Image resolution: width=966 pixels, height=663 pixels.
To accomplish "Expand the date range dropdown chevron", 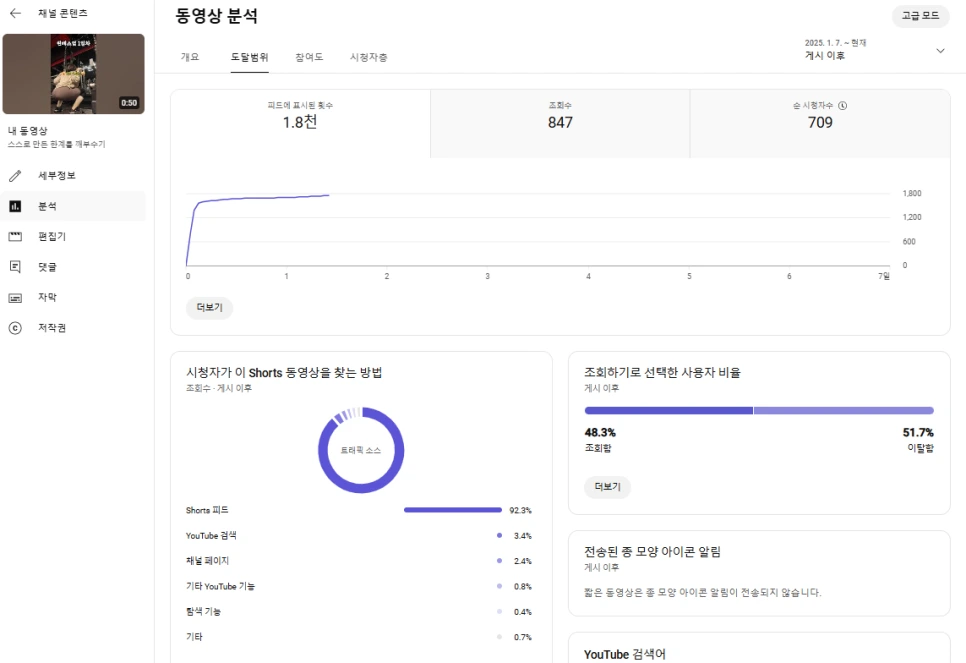I will (940, 51).
